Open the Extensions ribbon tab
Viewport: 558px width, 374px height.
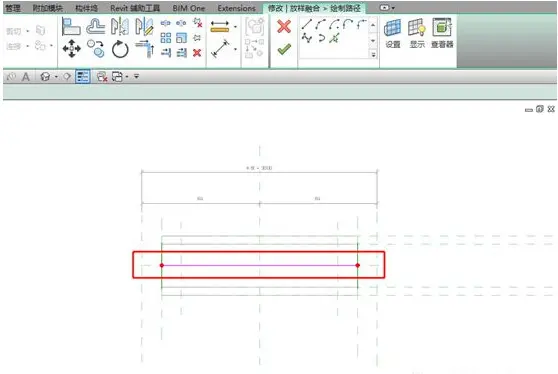[237, 8]
